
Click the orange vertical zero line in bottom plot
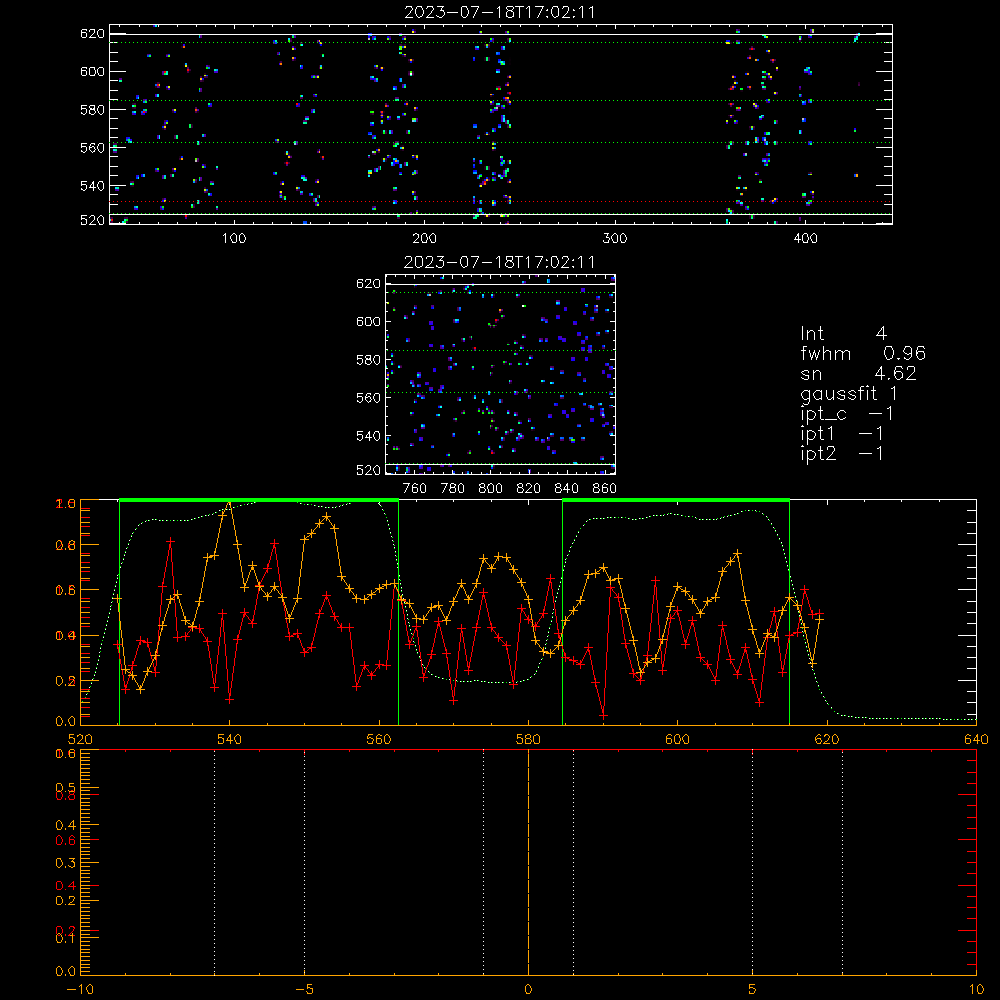pyautogui.click(x=528, y=863)
